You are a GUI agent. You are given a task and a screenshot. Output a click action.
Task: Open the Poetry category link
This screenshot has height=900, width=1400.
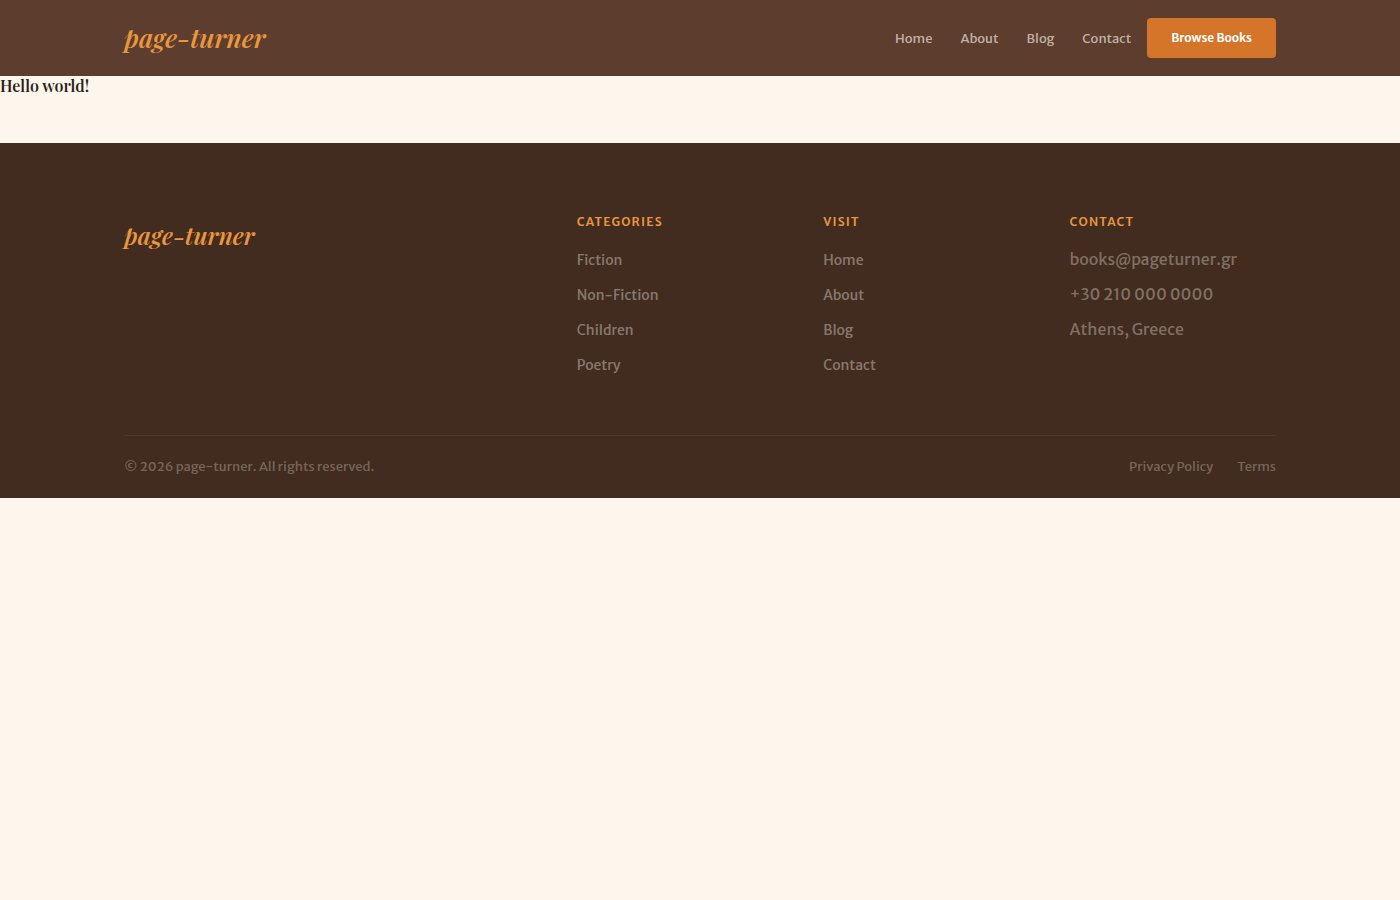pyautogui.click(x=598, y=365)
